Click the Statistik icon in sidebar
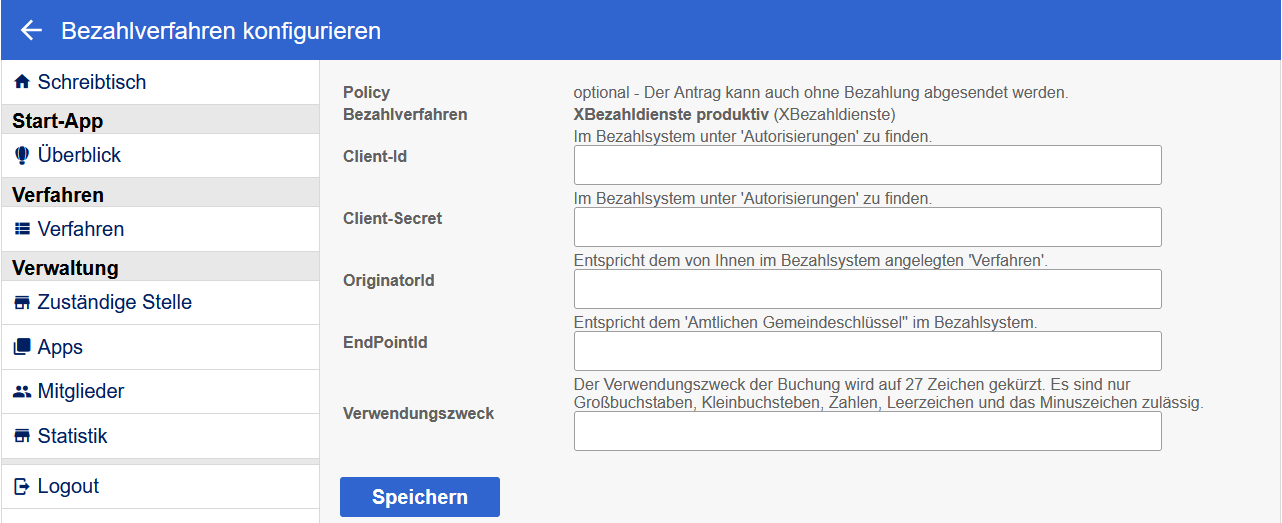 (22, 437)
